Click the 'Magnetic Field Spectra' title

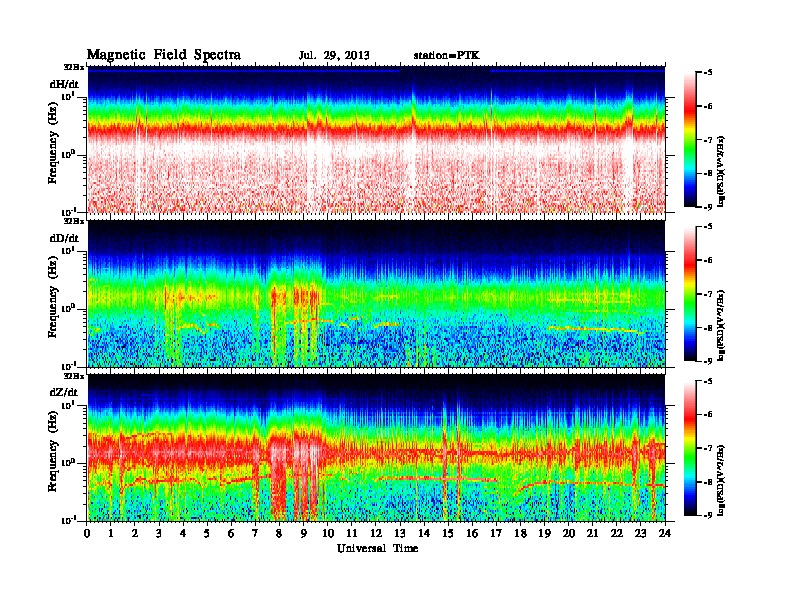click(x=164, y=55)
